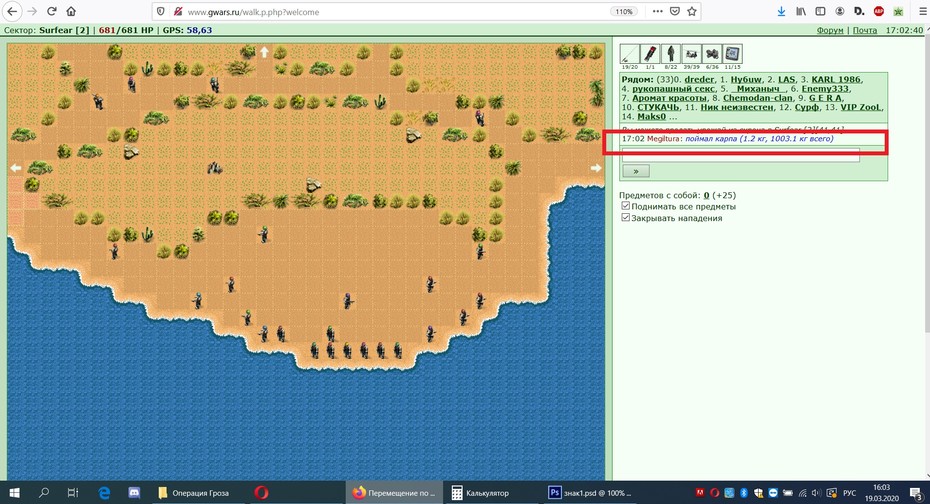Image resolution: width=930 pixels, height=504 pixels.
Task: Select the vehicle item slot 39/39
Action: [691, 54]
